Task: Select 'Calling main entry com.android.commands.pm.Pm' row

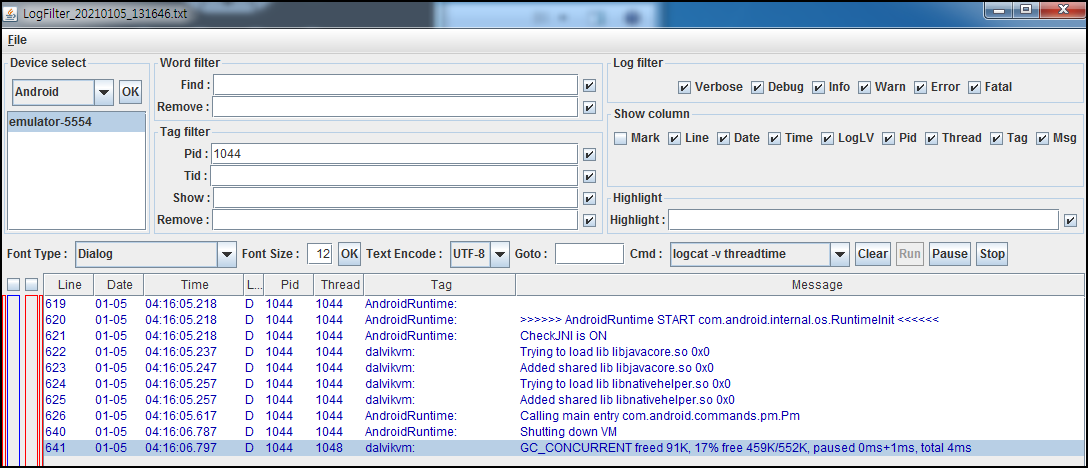Action: (563, 416)
